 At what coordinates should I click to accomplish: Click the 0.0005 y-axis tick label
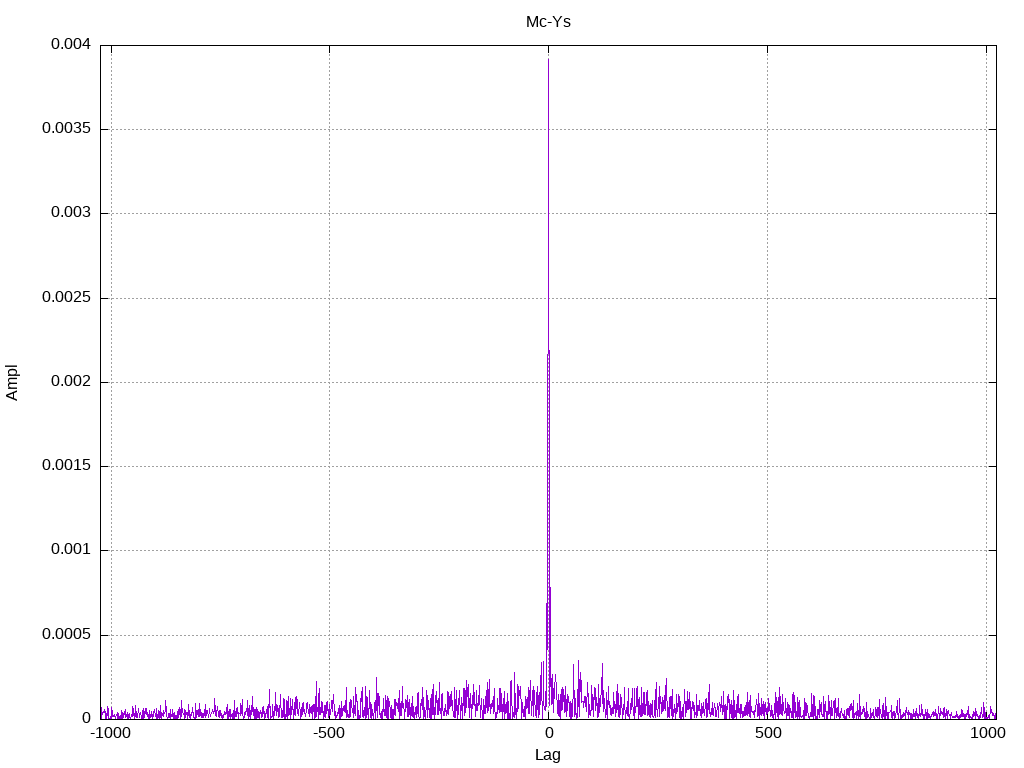66,634
